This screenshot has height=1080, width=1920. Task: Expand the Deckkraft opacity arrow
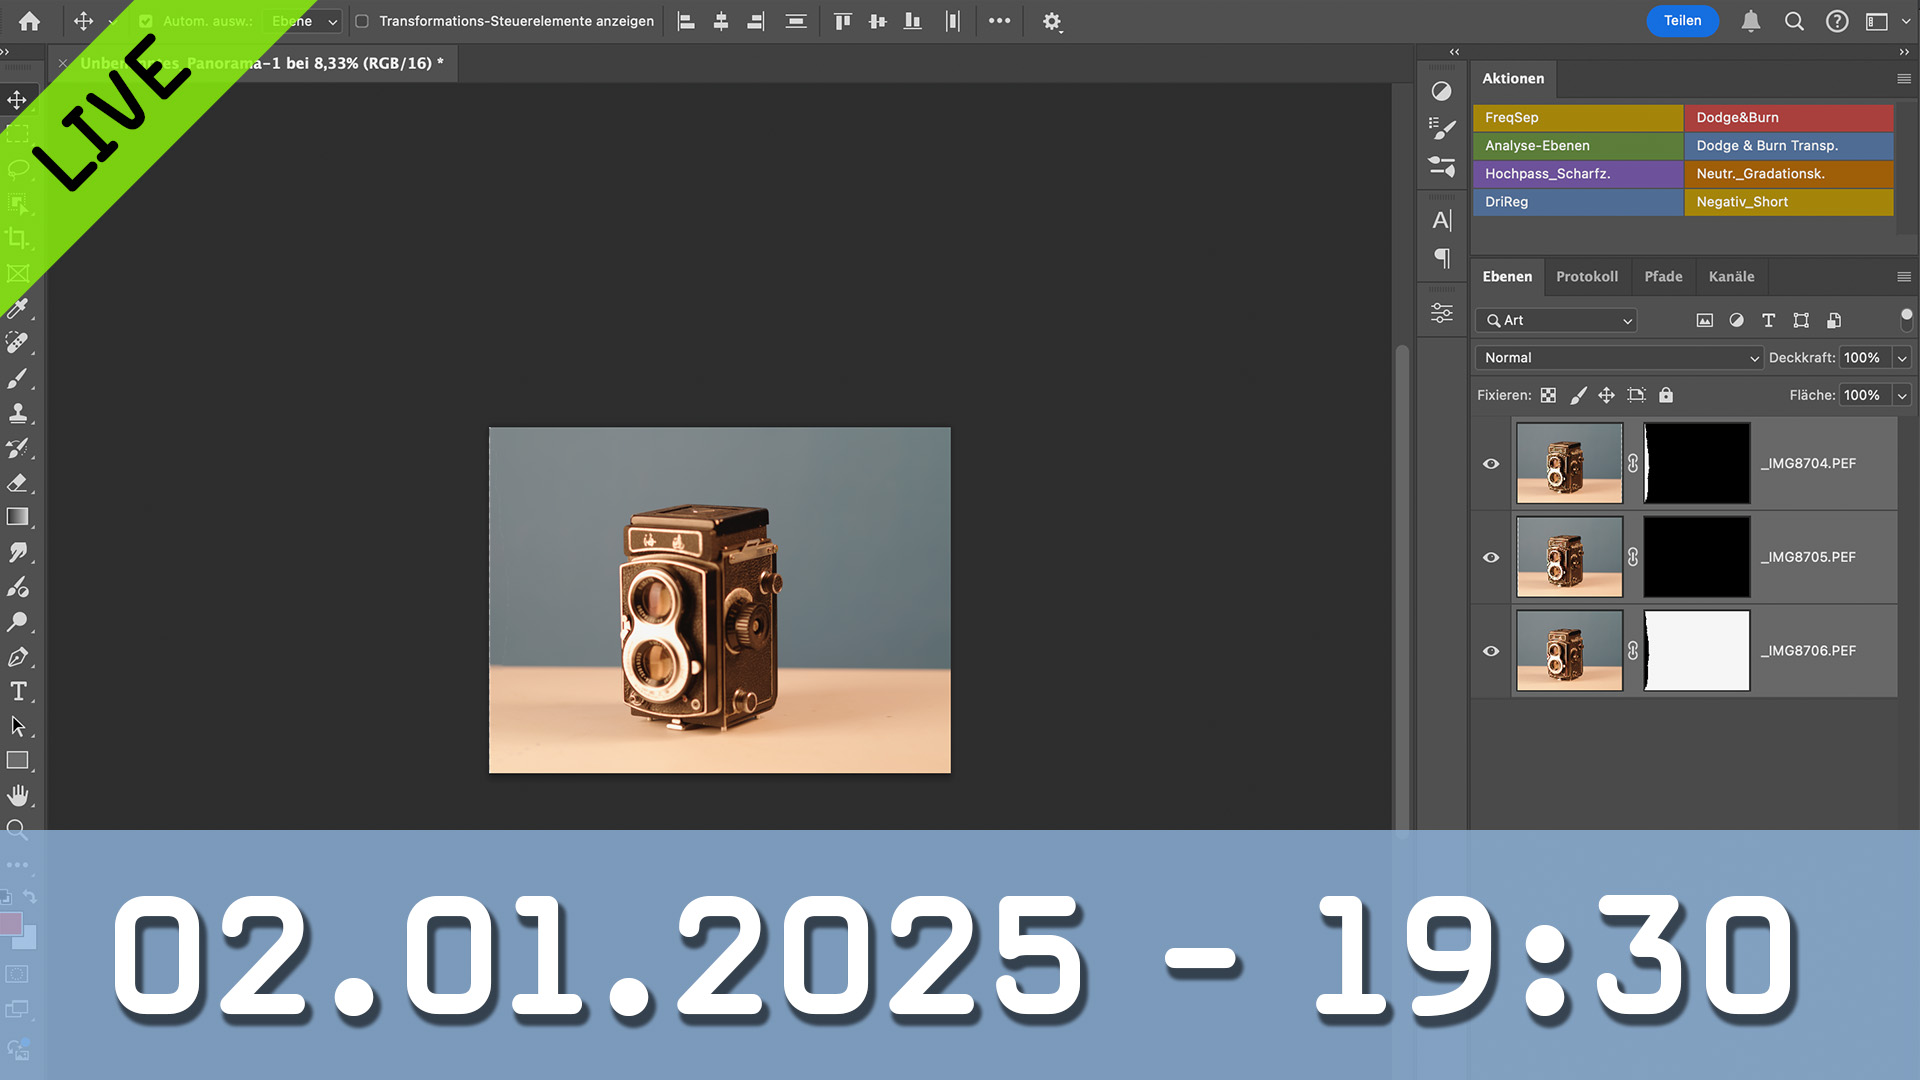[1902, 358]
